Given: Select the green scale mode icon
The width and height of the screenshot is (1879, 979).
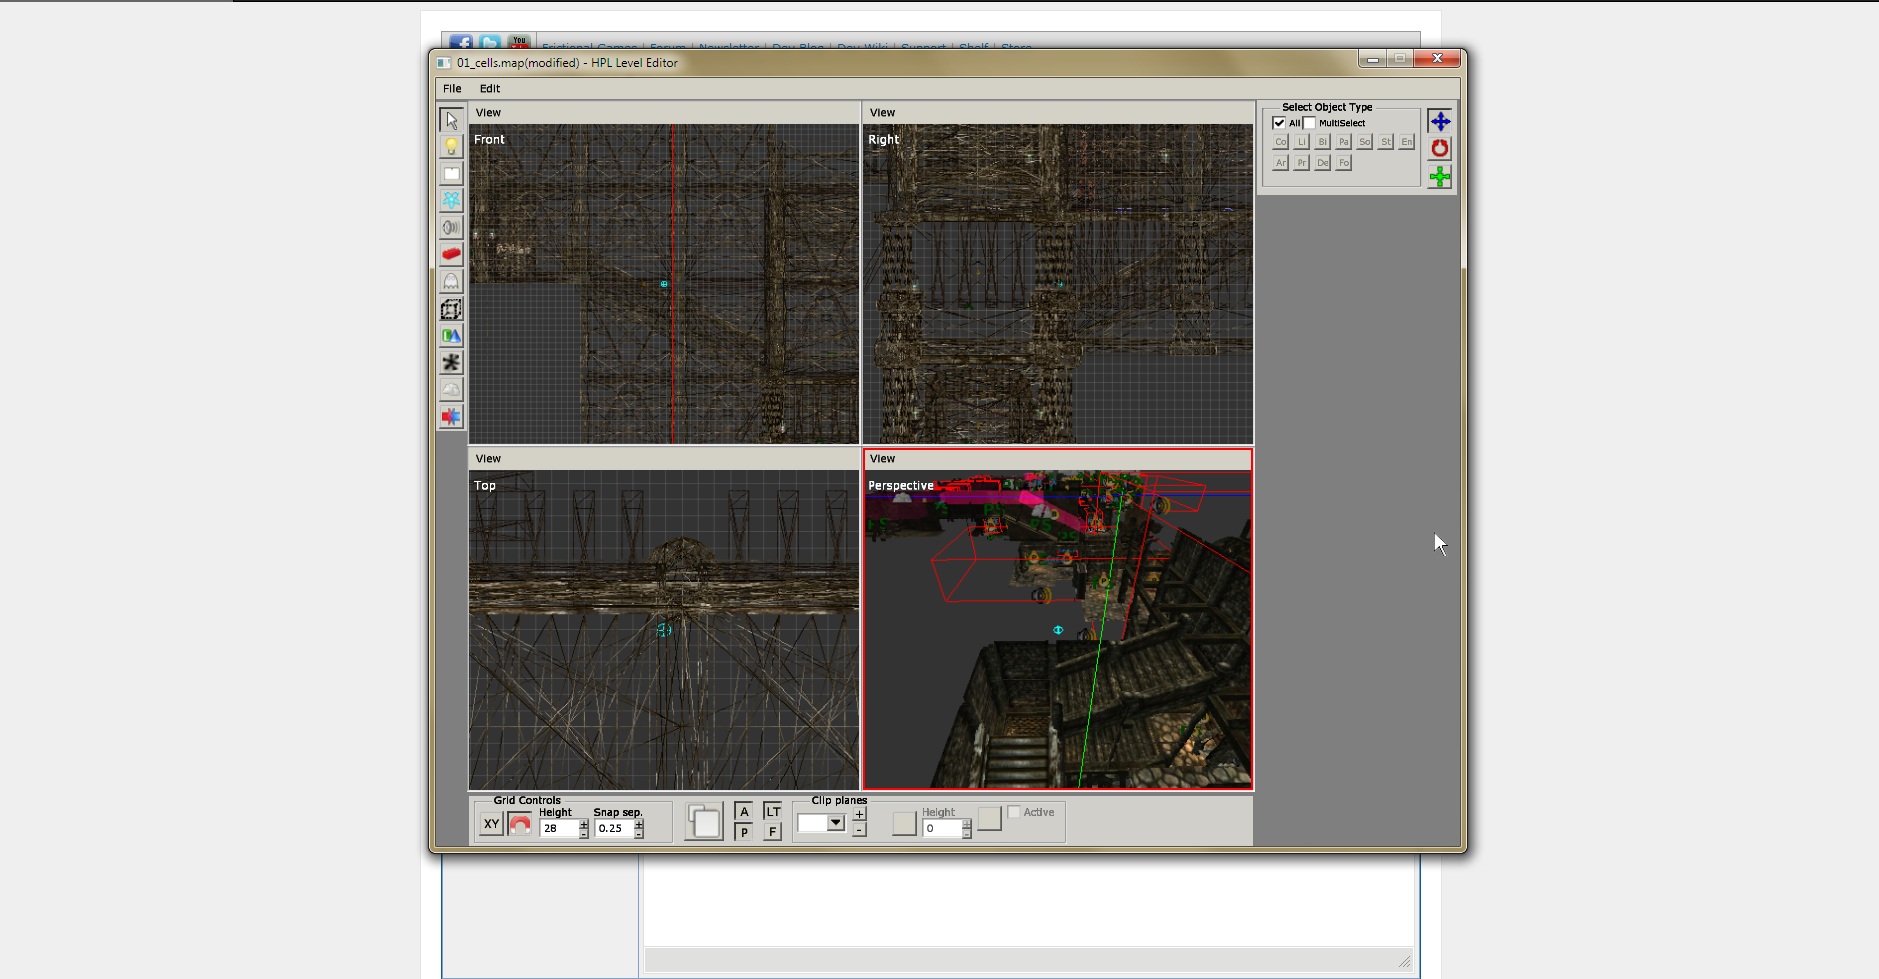Looking at the screenshot, I should coord(1439,177).
